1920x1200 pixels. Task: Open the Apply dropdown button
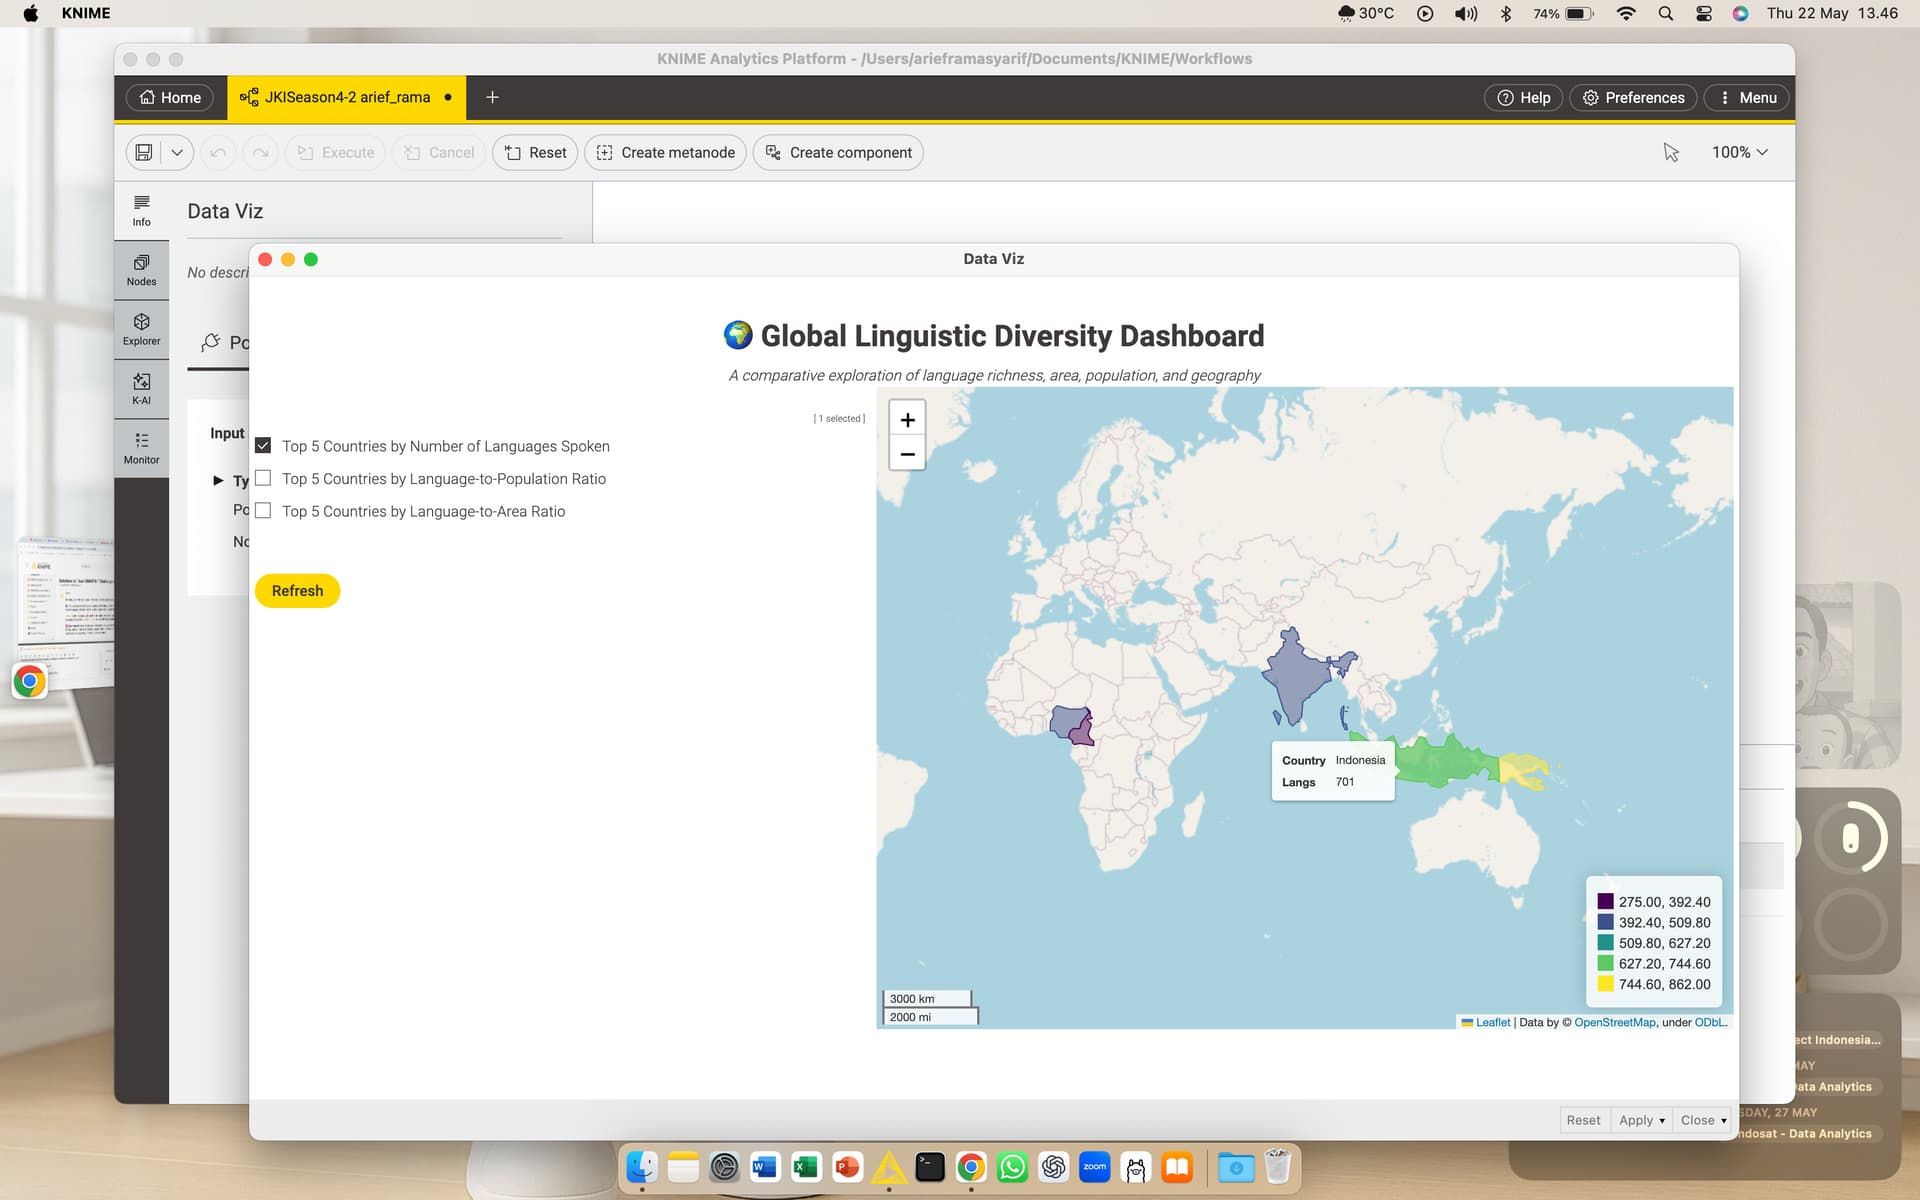point(1642,1120)
